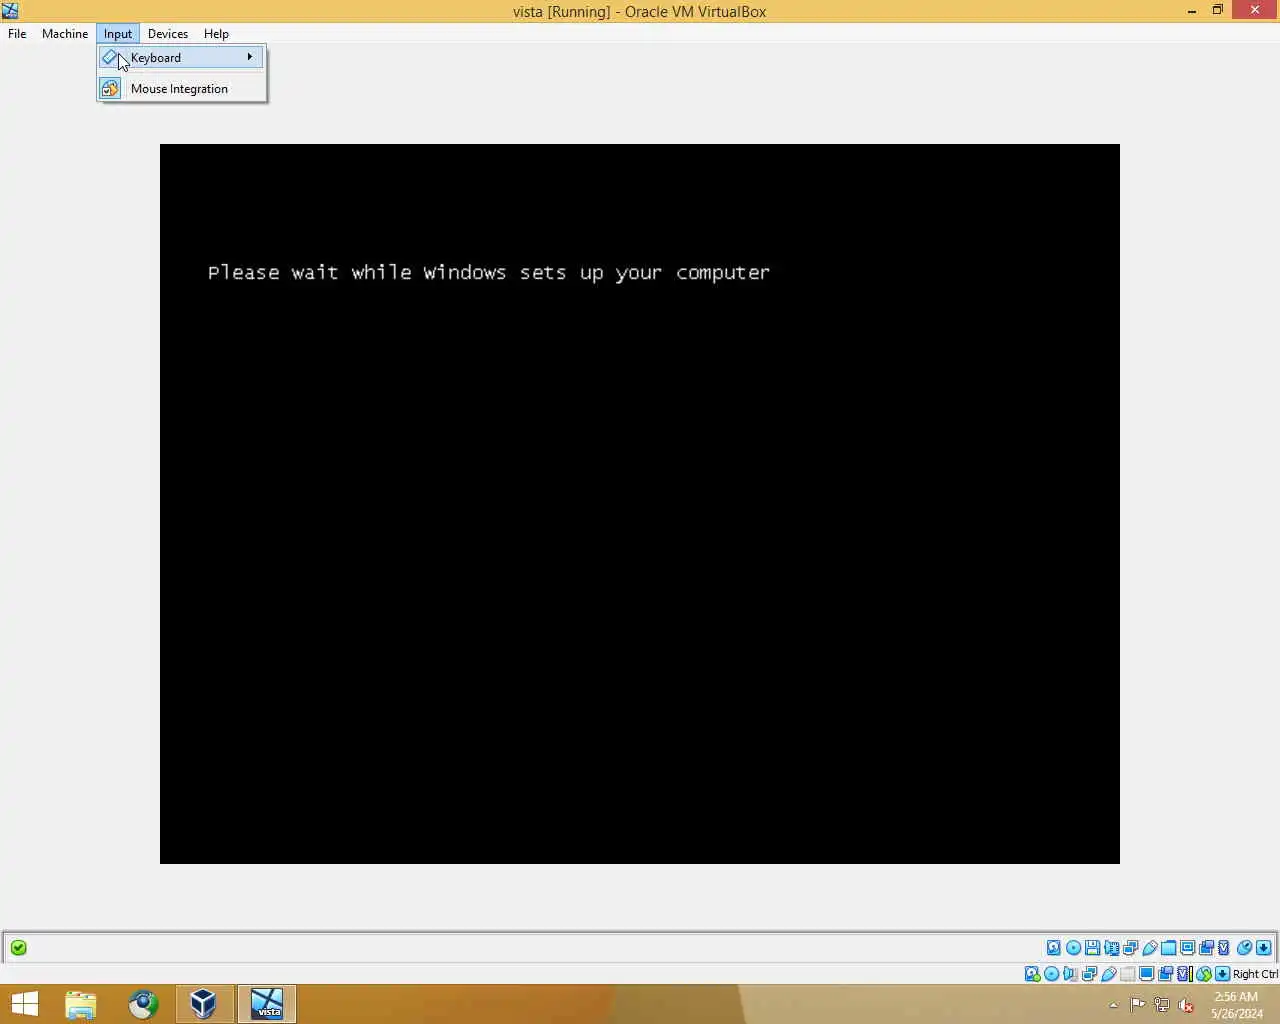Toggle Mouse Integration in Input menu
Image resolution: width=1280 pixels, height=1024 pixels.
point(181,88)
